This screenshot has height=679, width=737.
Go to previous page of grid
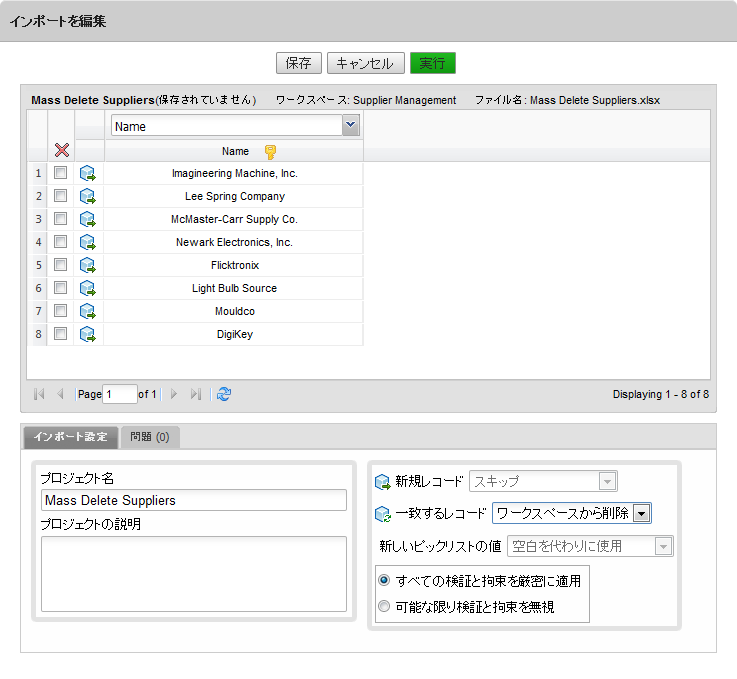click(60, 394)
